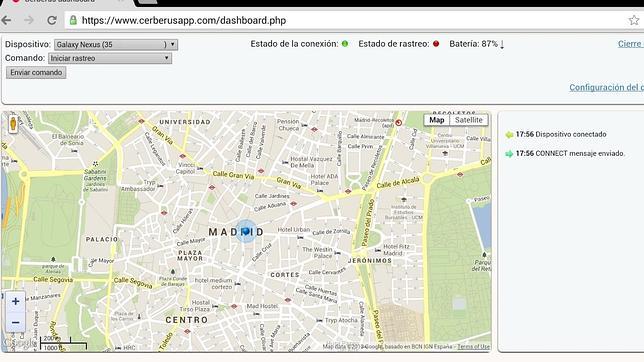Image resolution: width=644 pixels, height=362 pixels.
Task: Click the Hotel Urban label on the map
Action: (x=294, y=229)
